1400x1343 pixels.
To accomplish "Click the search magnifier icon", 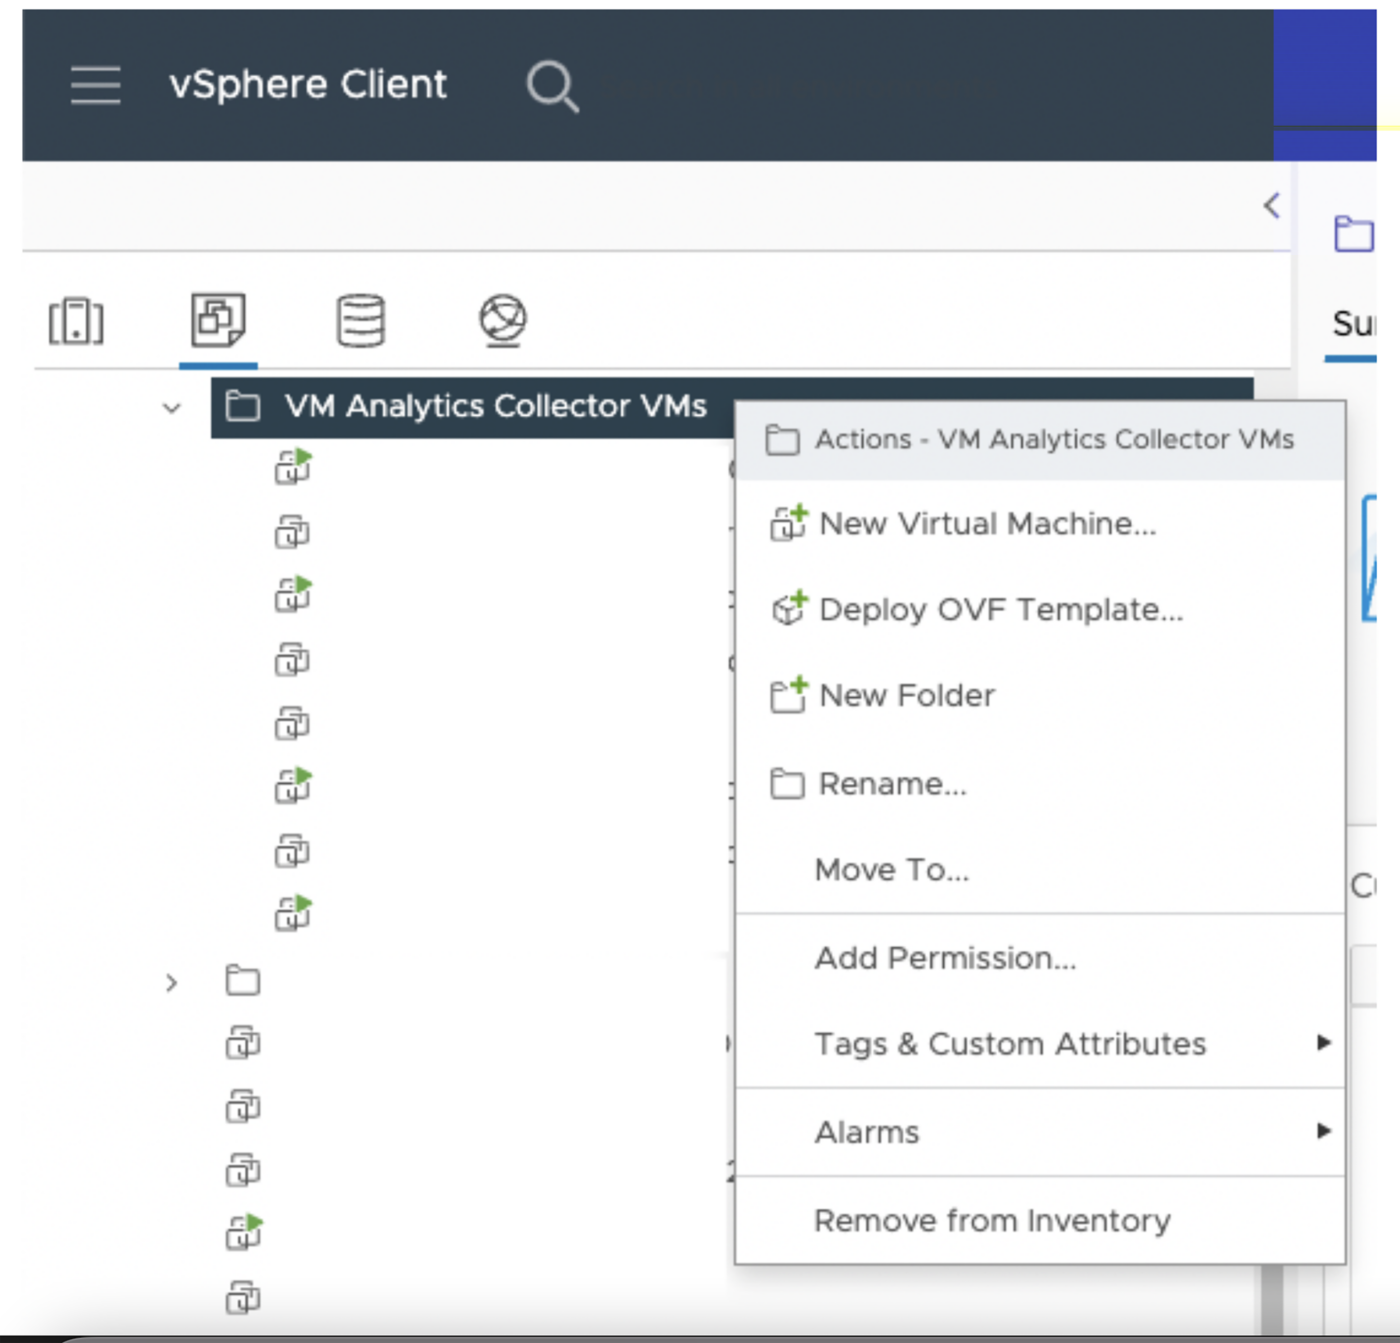I will click(x=553, y=86).
